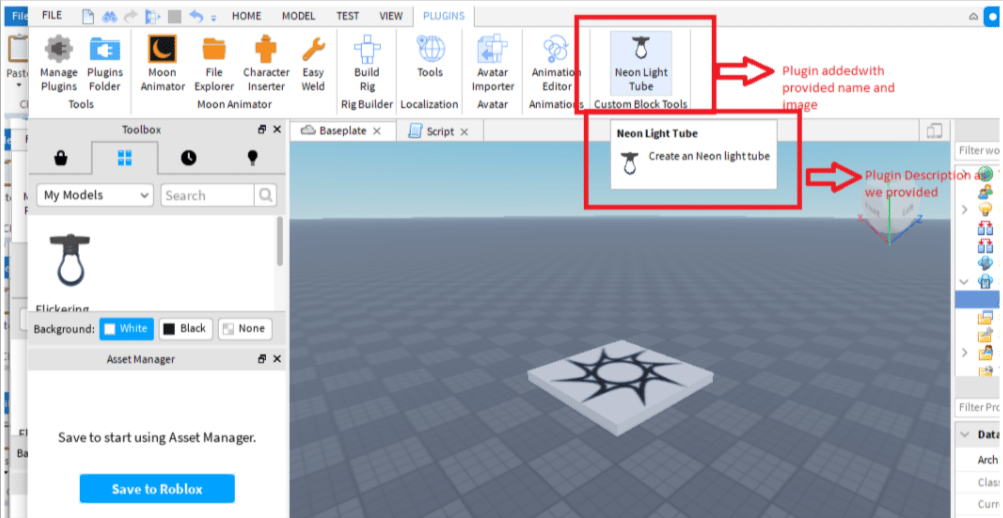Select the Easy Weld plugin
Image resolution: width=1003 pixels, height=518 pixels.
coord(313,64)
